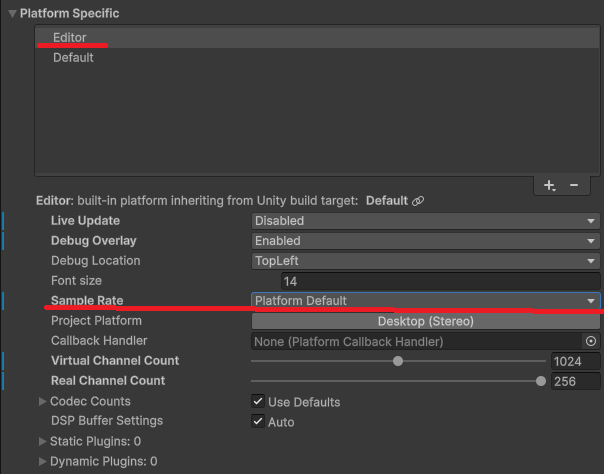Expand Static Plugins foldout
Screen dimensions: 604x474
(x=42, y=441)
